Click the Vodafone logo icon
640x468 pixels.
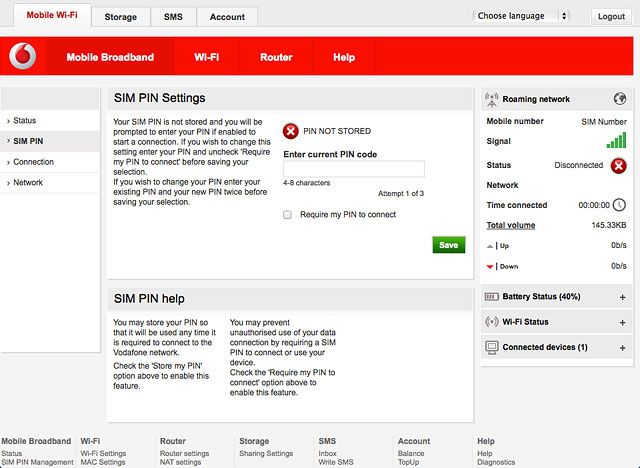coord(23,56)
